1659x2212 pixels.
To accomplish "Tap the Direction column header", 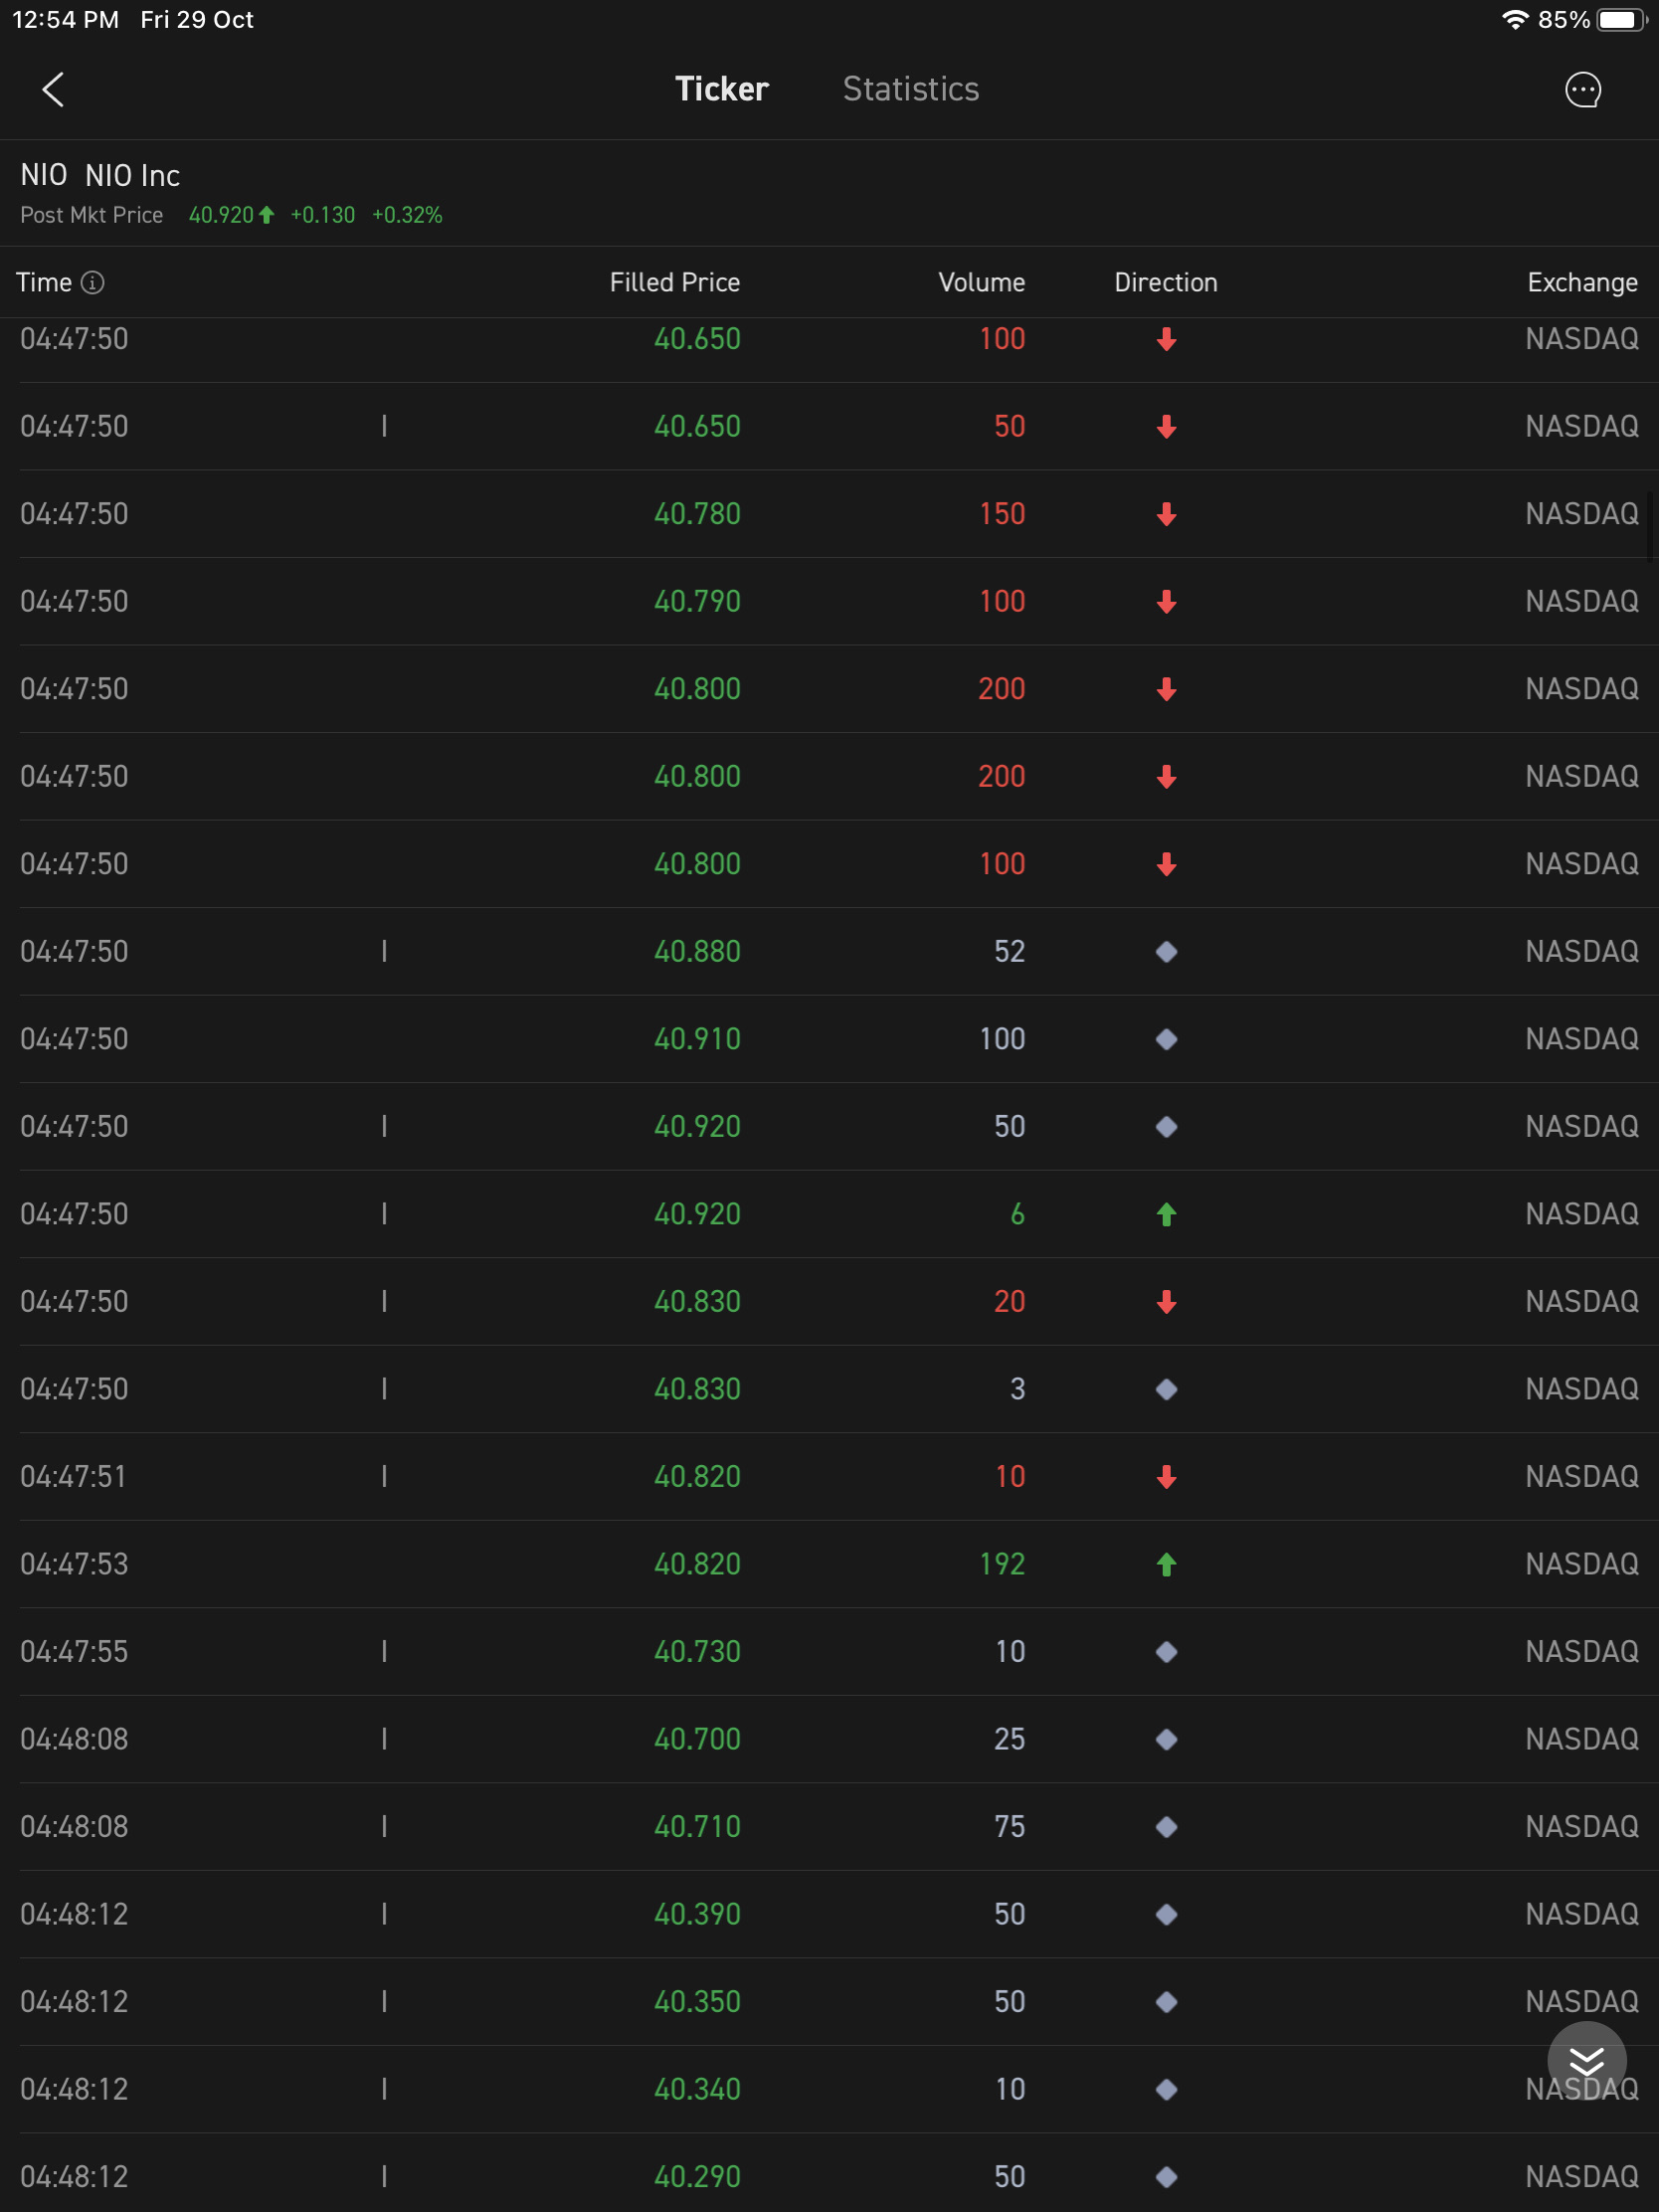I will pos(1166,283).
